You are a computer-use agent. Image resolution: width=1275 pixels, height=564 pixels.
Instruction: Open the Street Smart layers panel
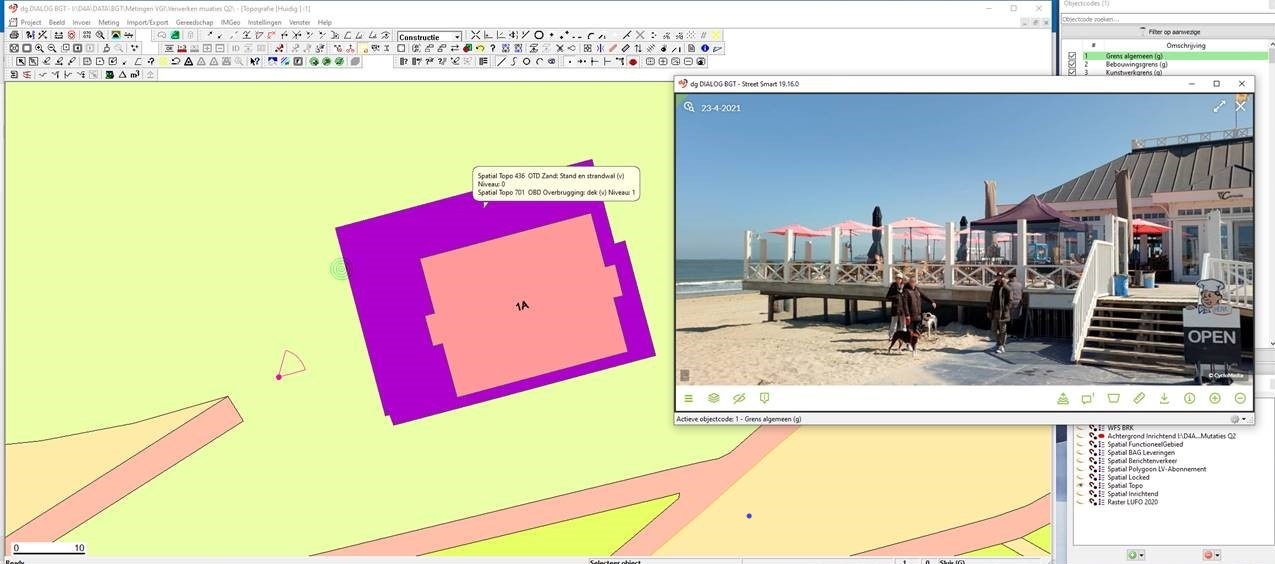(714, 398)
